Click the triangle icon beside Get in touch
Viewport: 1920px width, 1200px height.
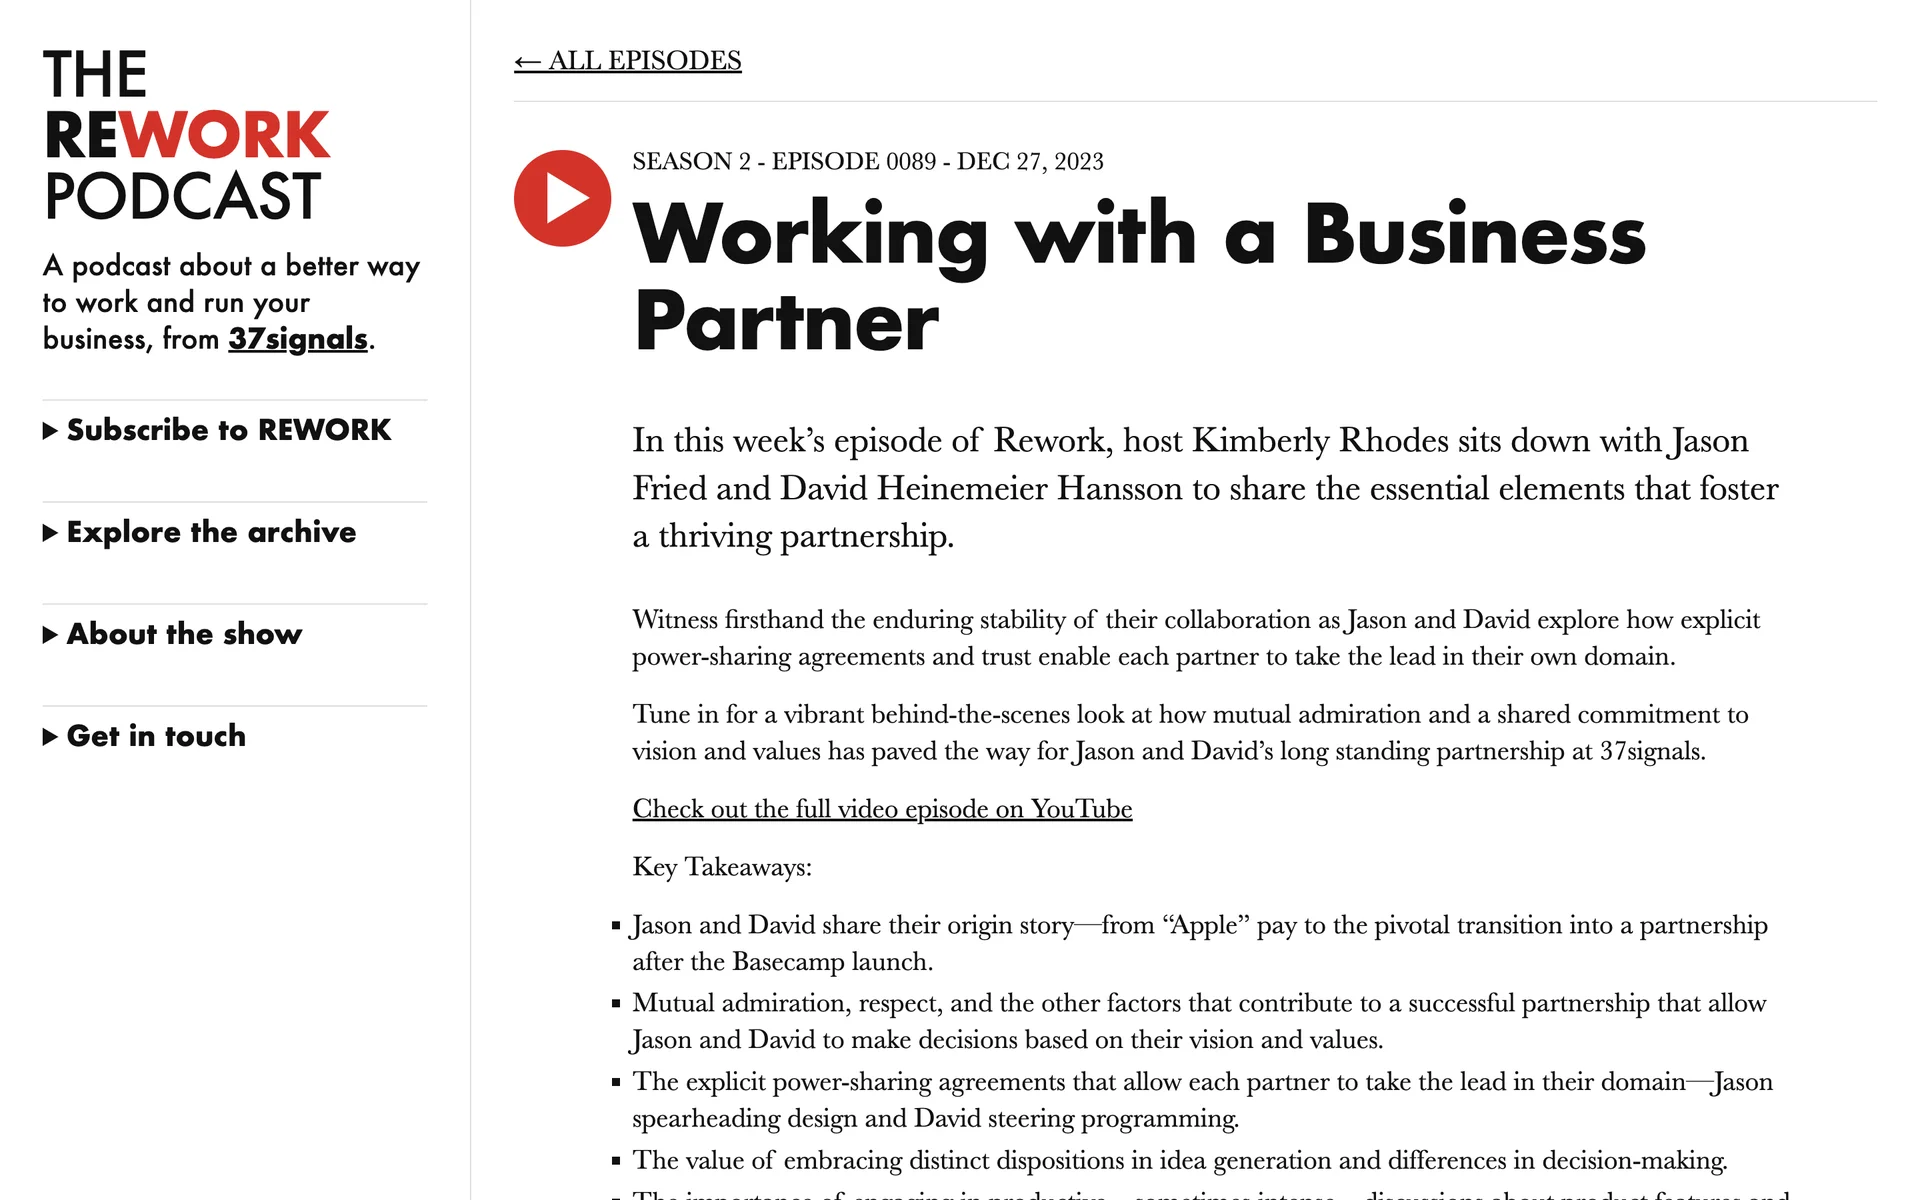(50, 737)
